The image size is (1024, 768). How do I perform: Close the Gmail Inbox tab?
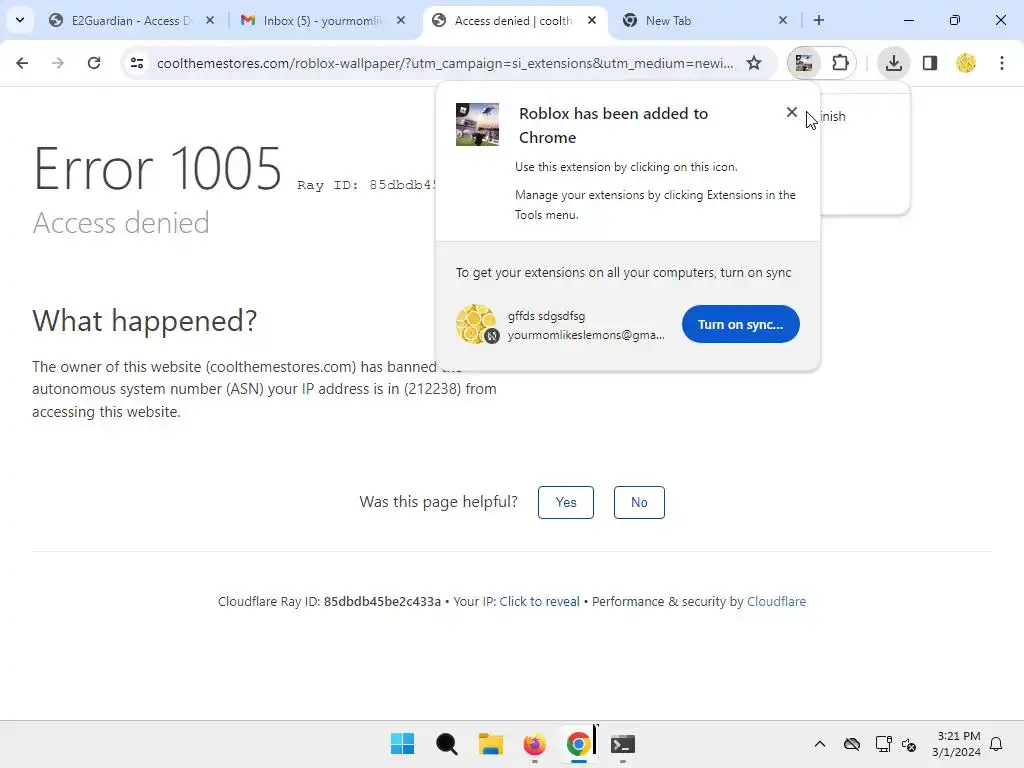[401, 20]
